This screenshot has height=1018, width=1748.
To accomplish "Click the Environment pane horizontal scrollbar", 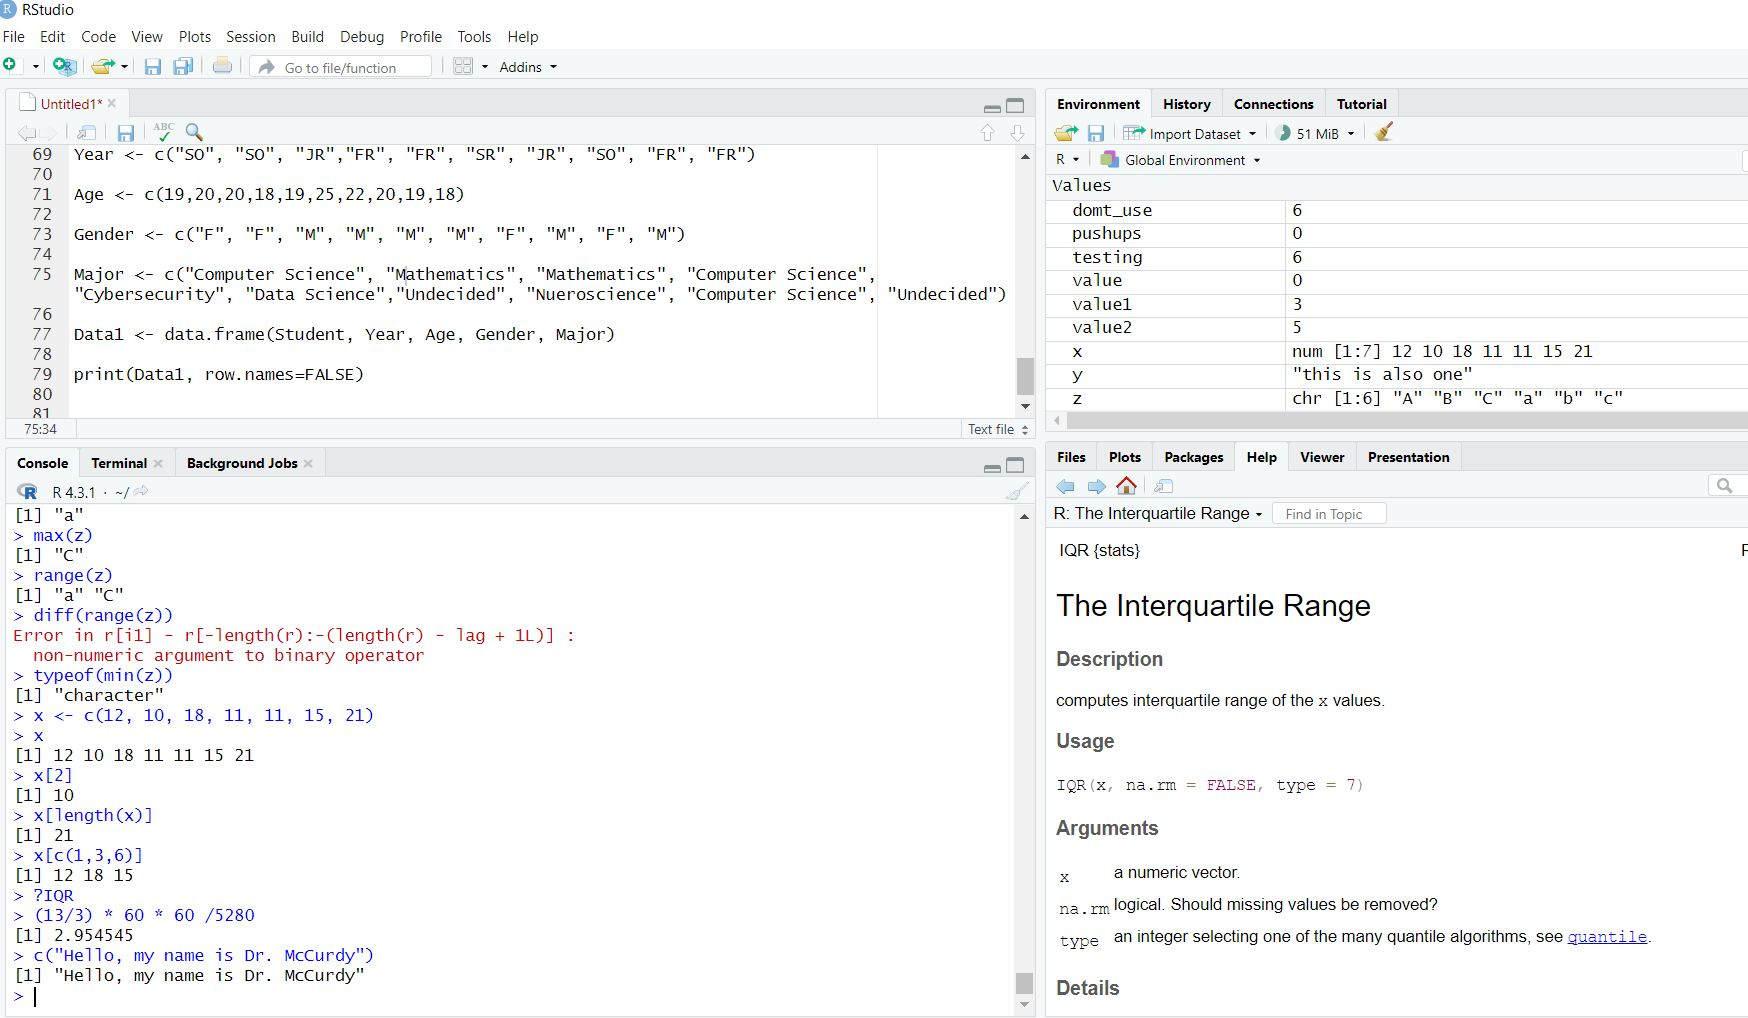I will [1406, 421].
